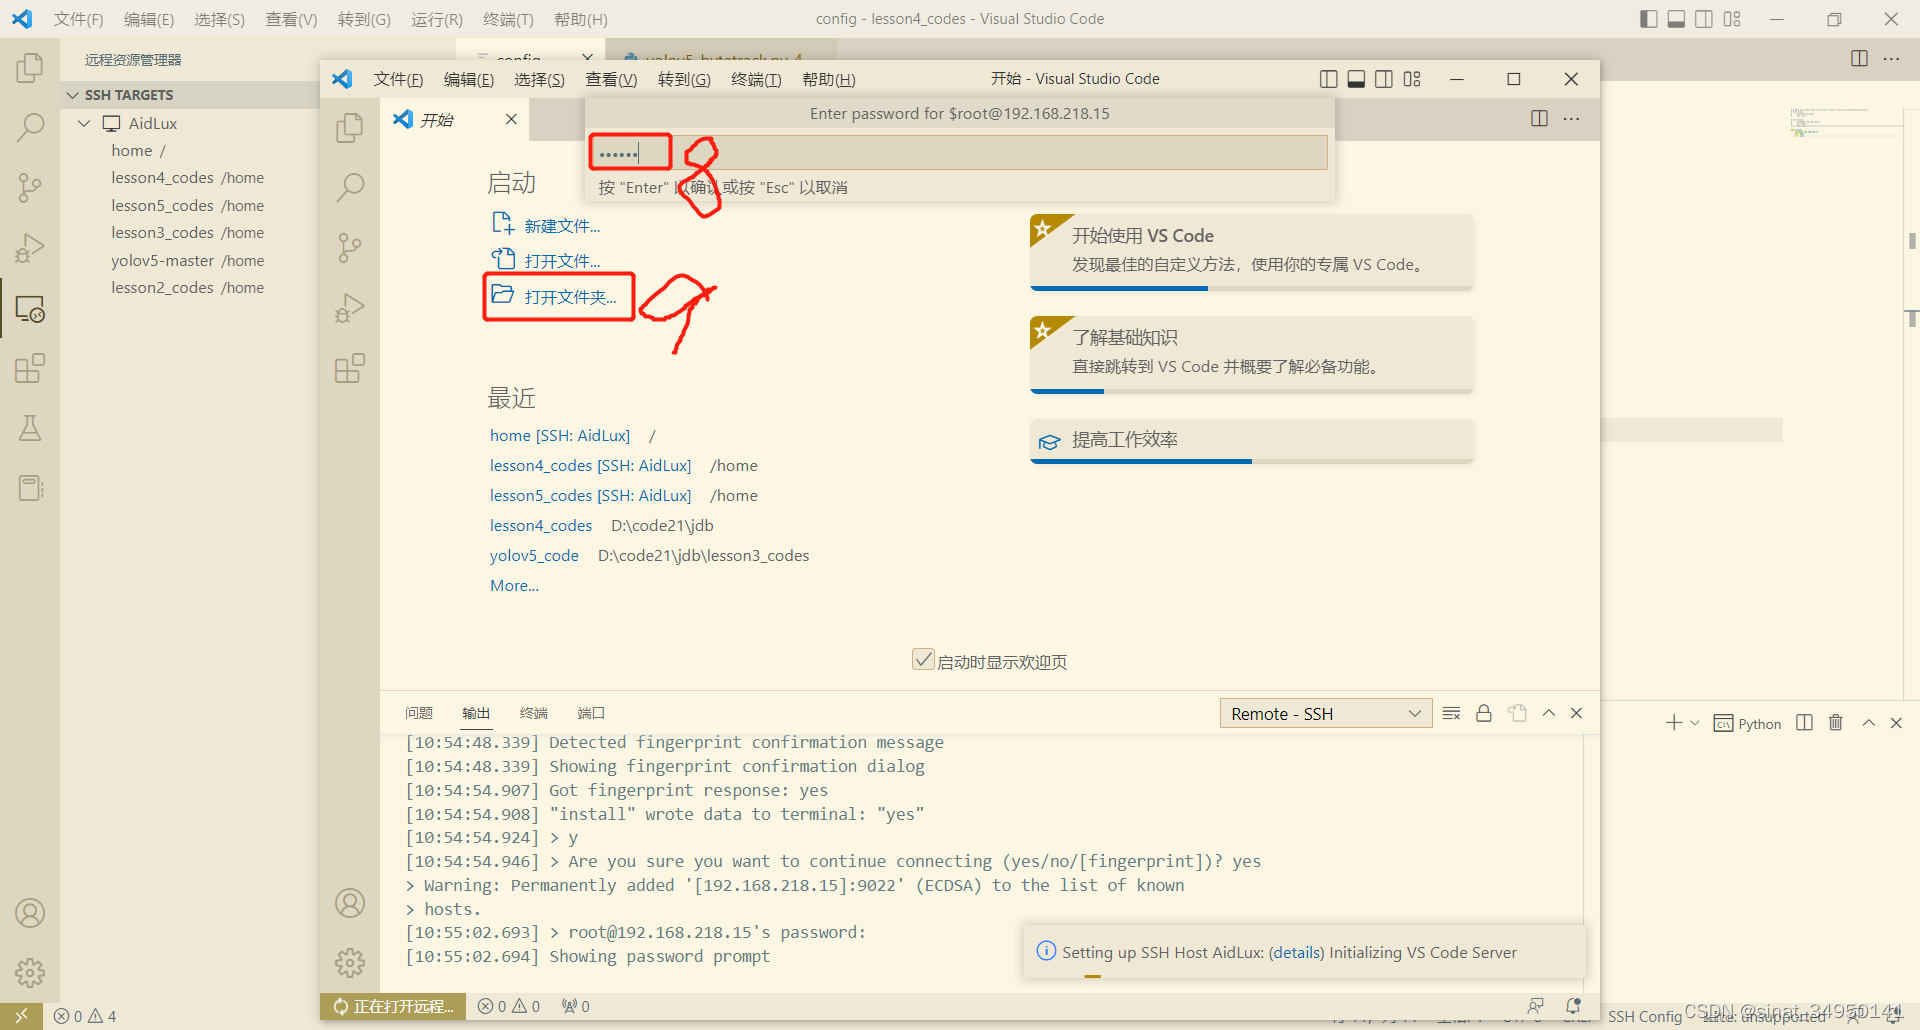
Task: Open recent home [SSH: AidLux]
Action: 560,436
